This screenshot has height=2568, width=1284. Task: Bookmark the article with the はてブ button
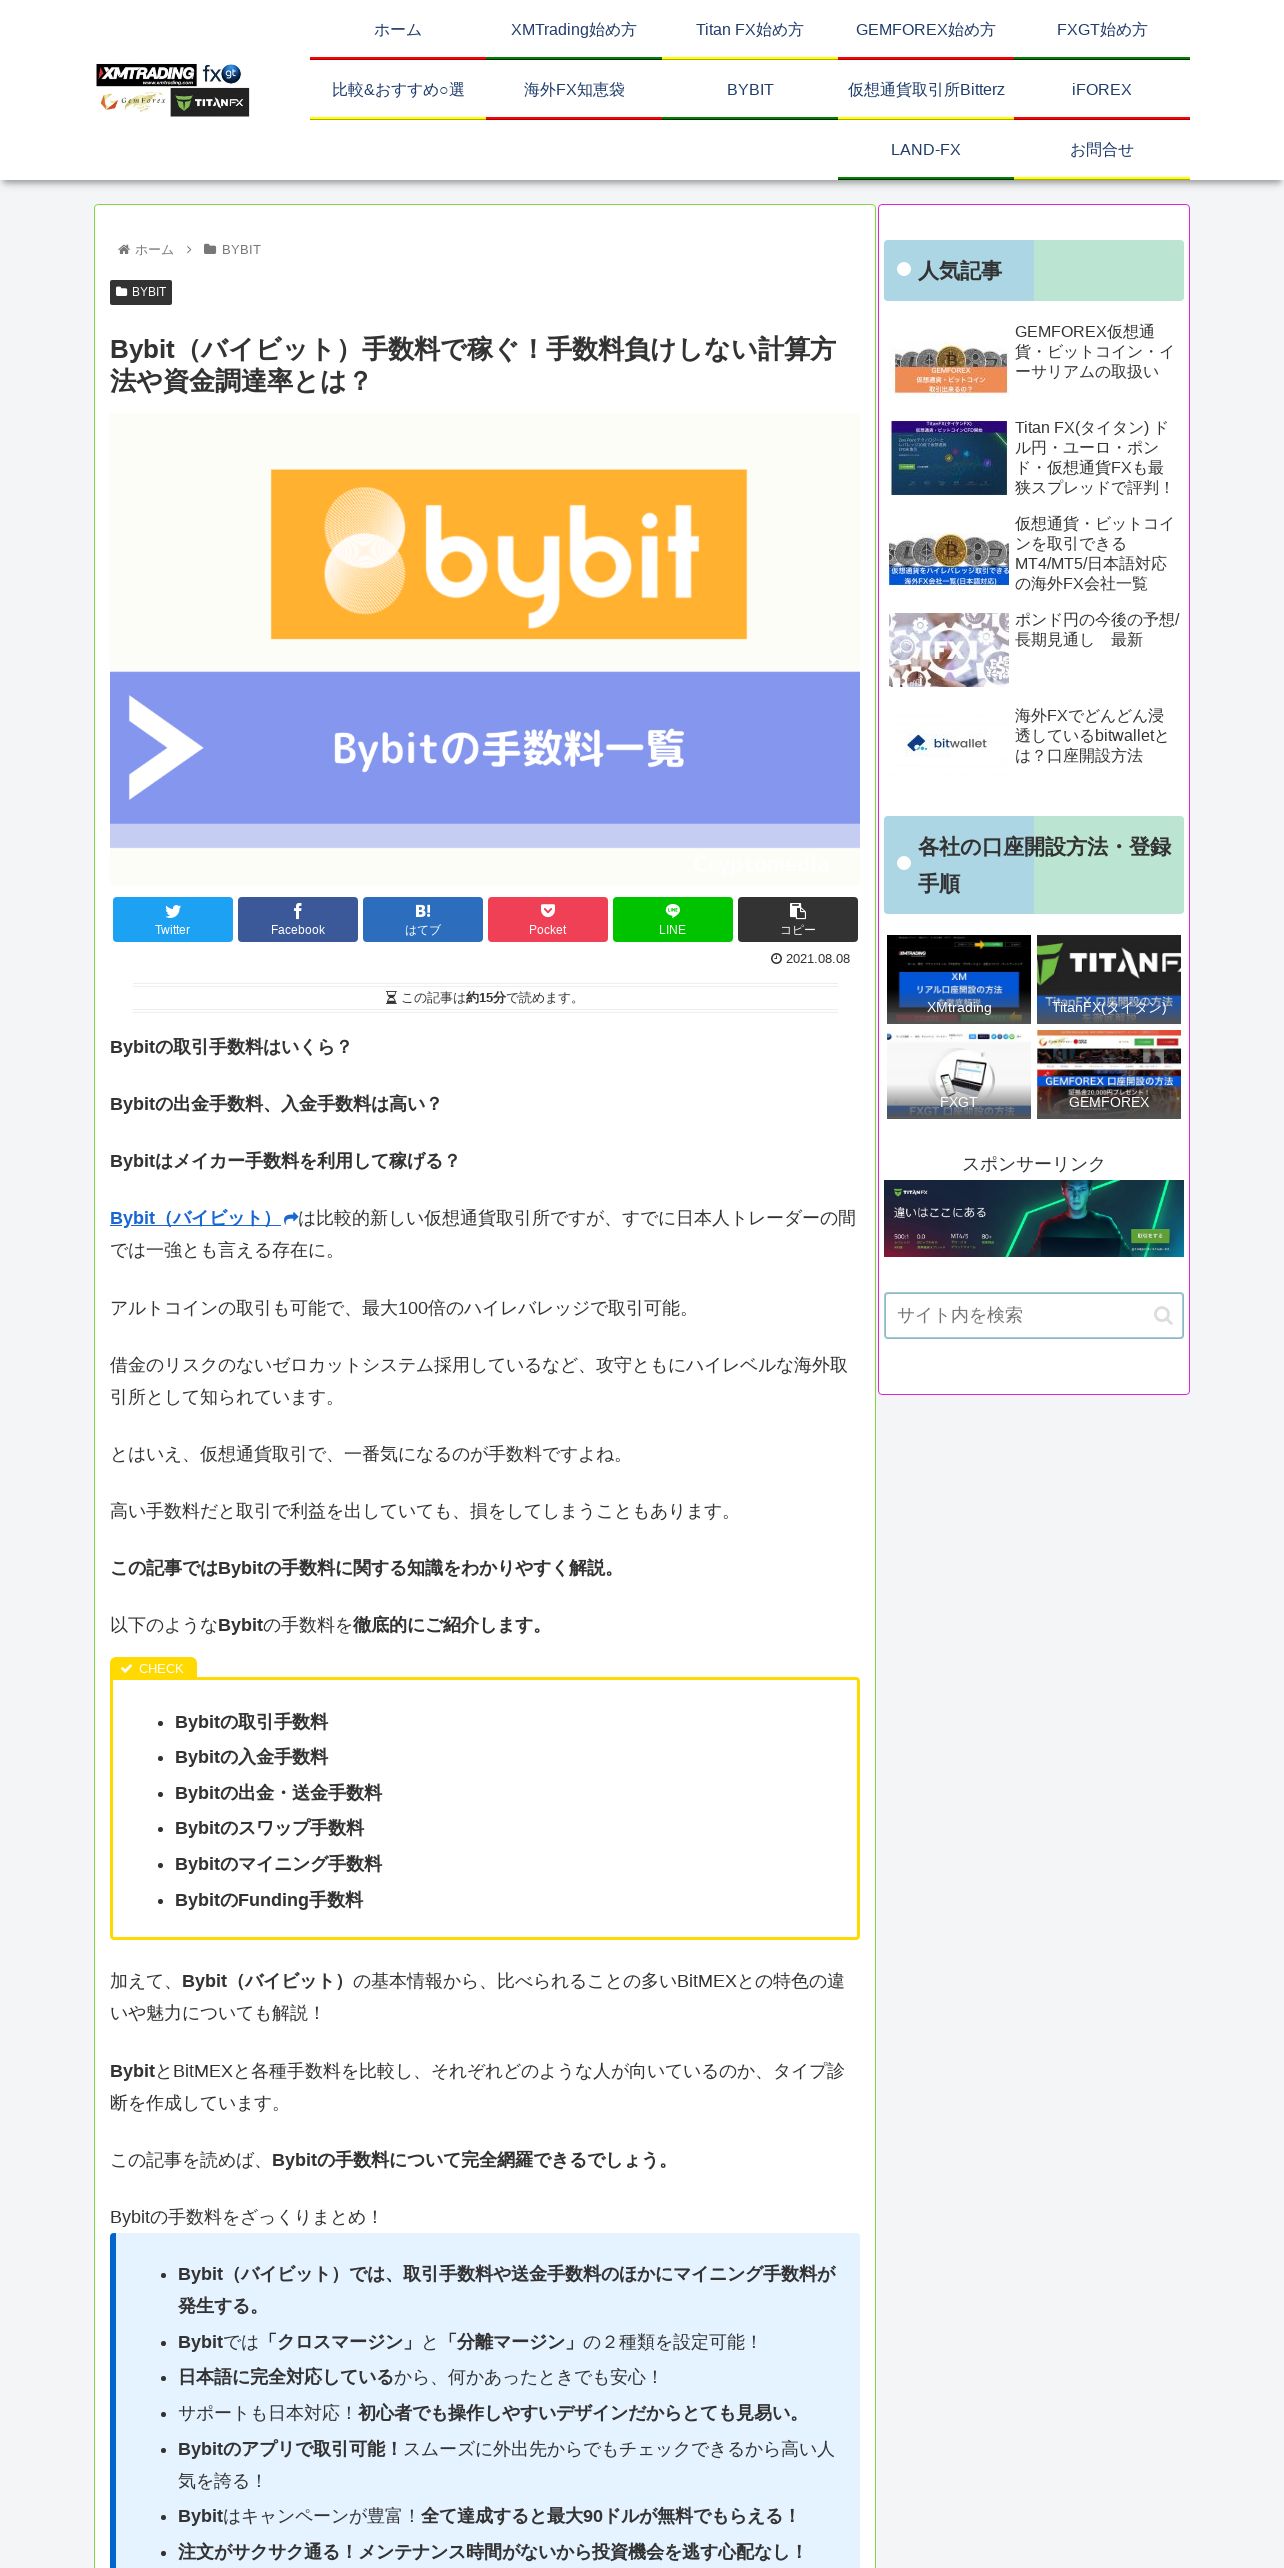pos(423,919)
